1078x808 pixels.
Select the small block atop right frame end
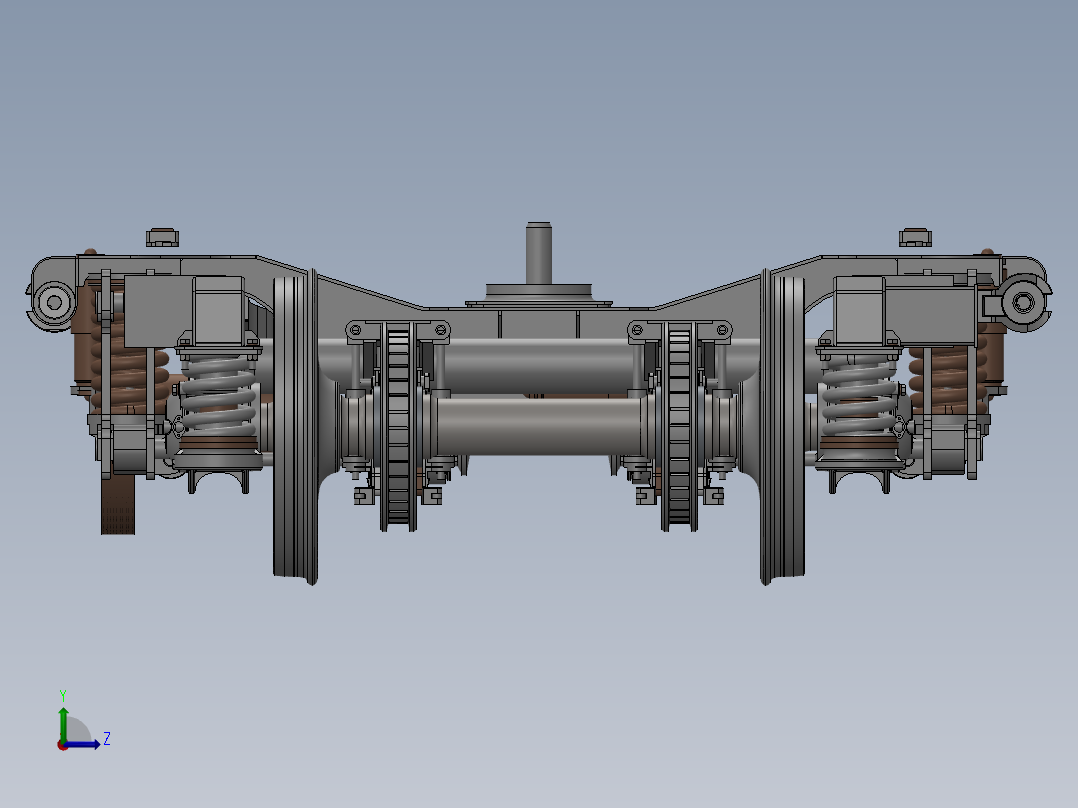[915, 237]
